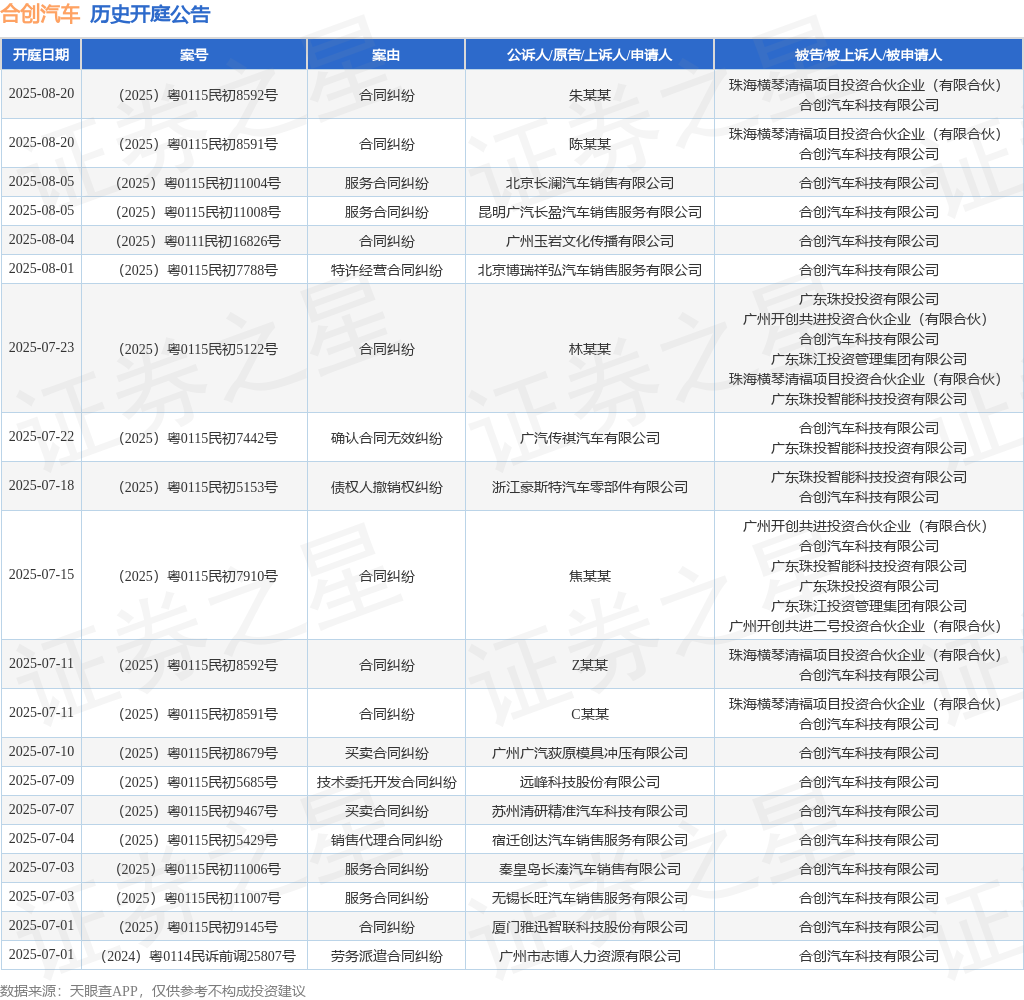Click the 合创汽车 title text
The height and width of the screenshot is (1000, 1024).
coord(40,14)
